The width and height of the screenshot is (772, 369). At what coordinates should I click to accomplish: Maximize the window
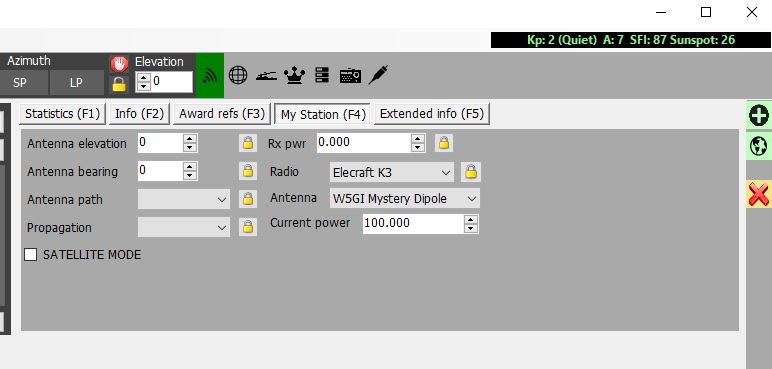click(x=706, y=12)
